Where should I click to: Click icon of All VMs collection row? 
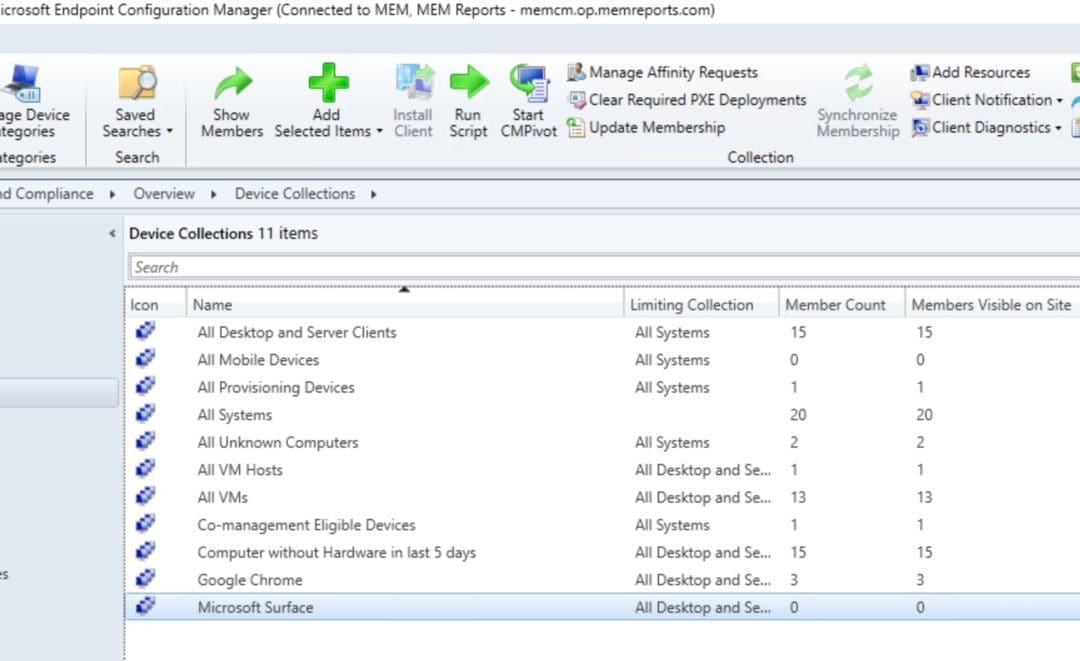[x=145, y=496]
